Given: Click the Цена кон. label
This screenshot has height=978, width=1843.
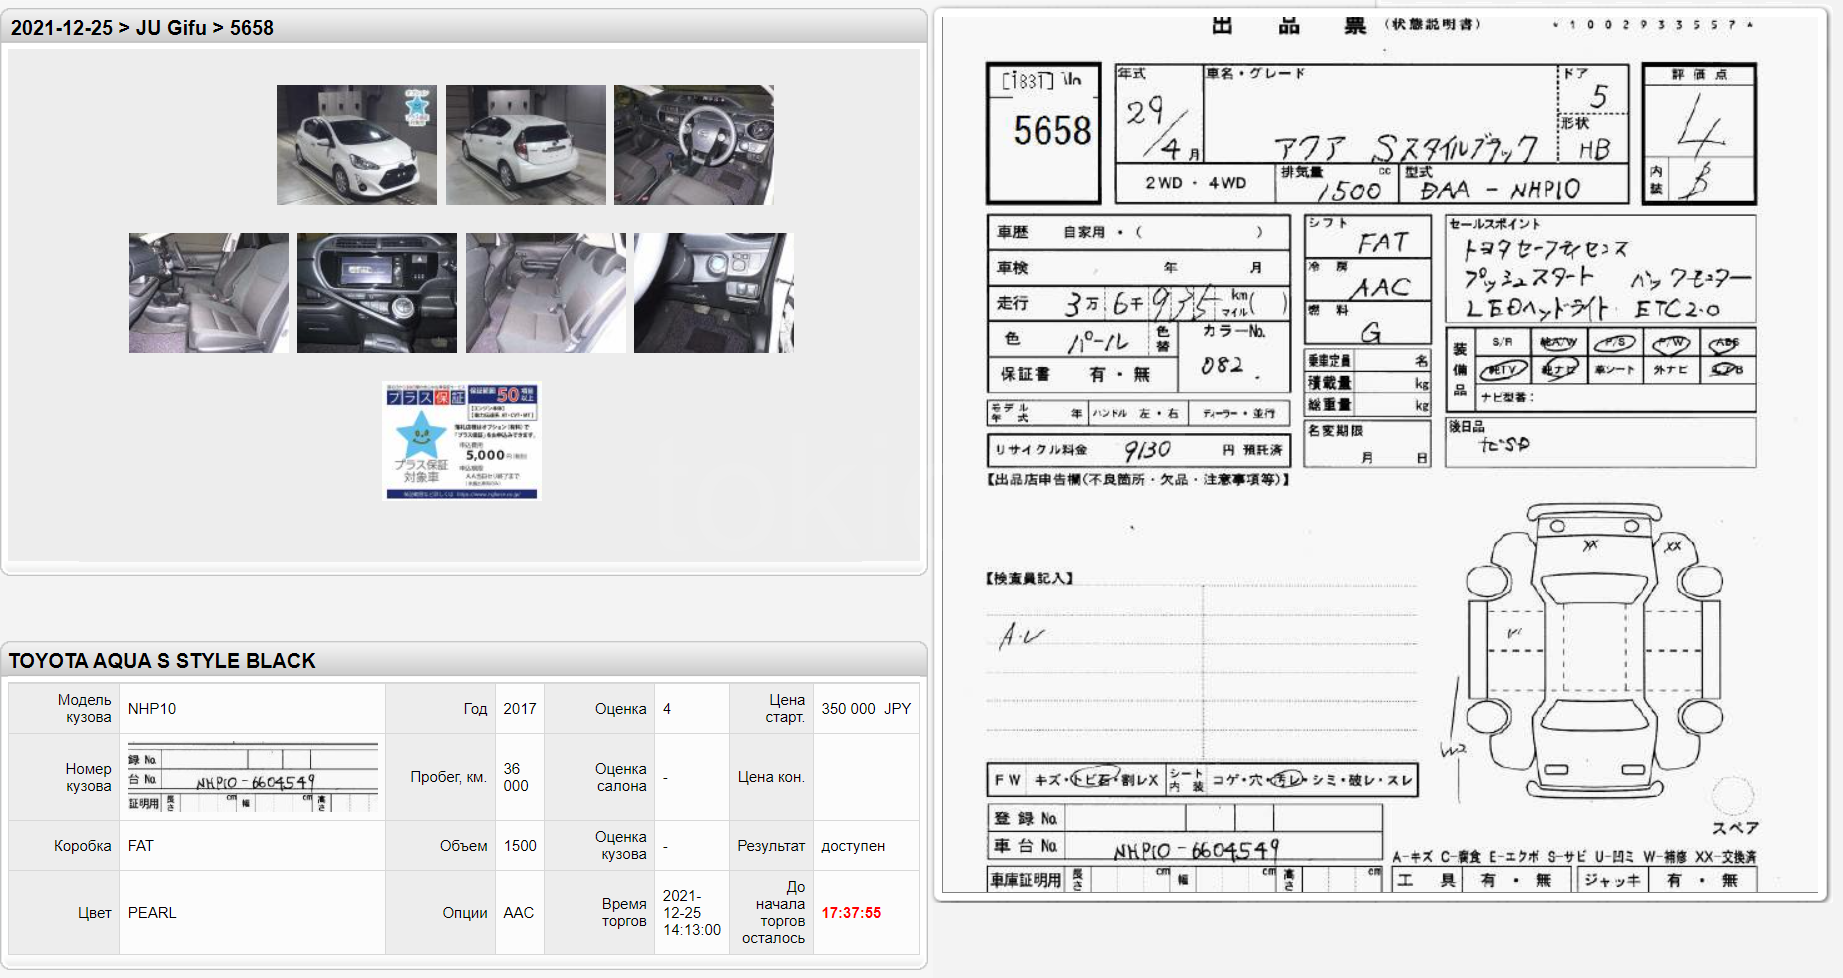Looking at the screenshot, I should point(771,777).
